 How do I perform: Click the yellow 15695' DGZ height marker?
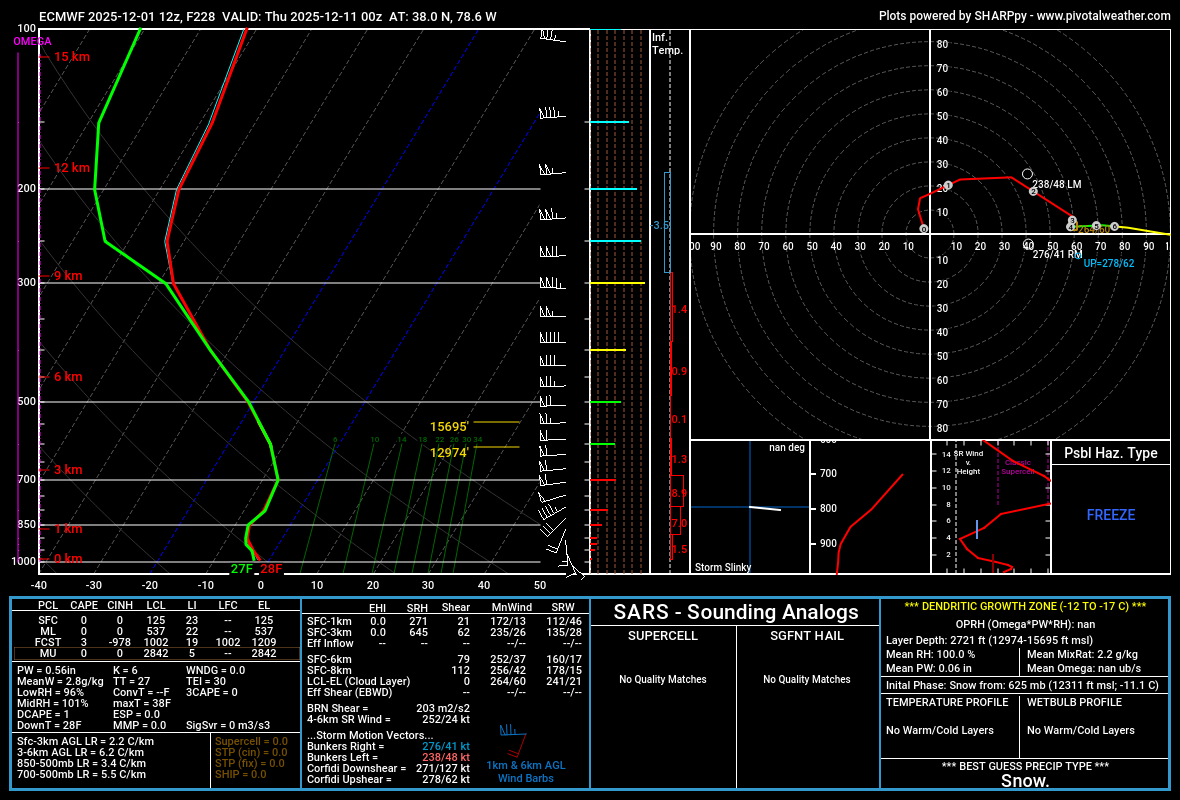coord(452,426)
